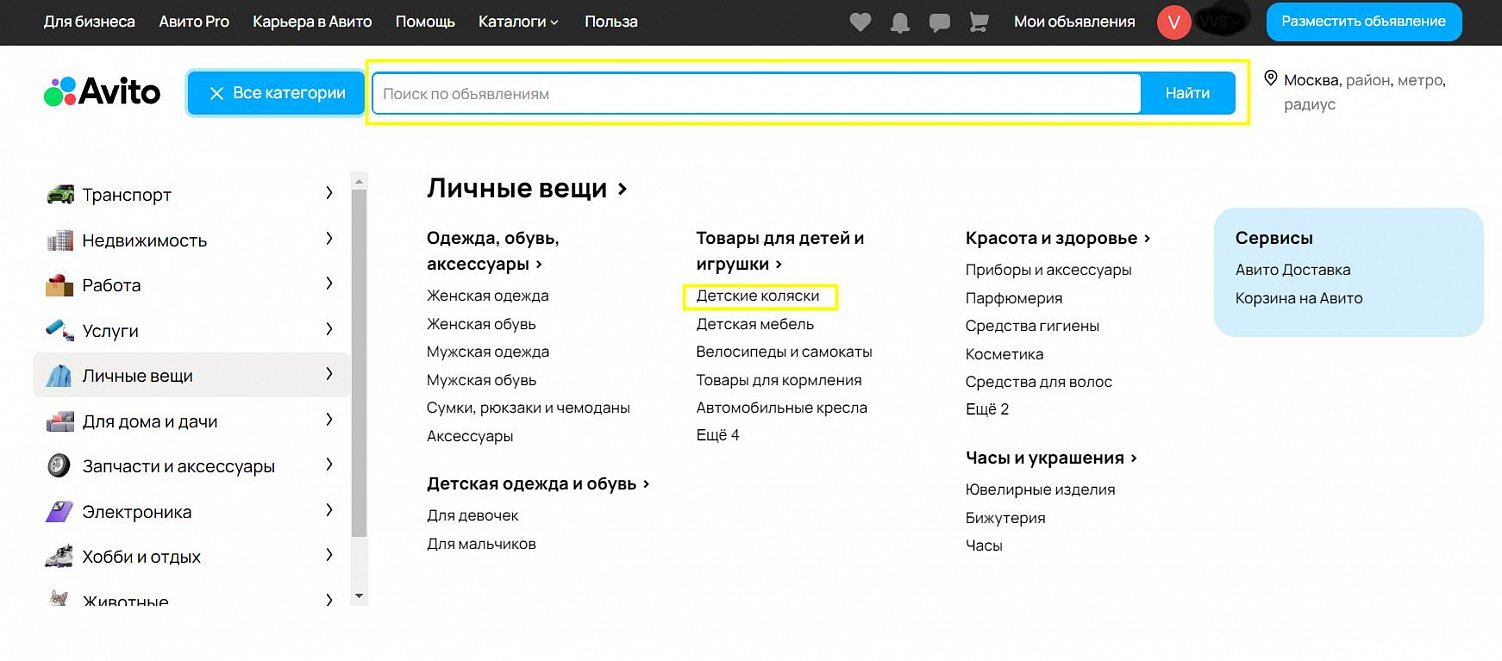Viewport: 1502px width, 661px height.
Task: Expand the Недвижимость category arrow
Action: point(329,238)
